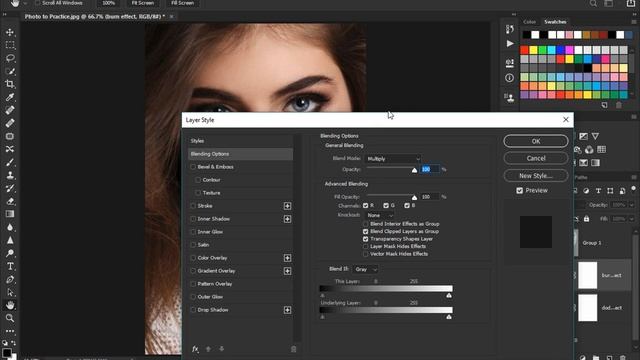Switch to the Swatches panel tab
Screen dimensions: 640x360
point(555,22)
